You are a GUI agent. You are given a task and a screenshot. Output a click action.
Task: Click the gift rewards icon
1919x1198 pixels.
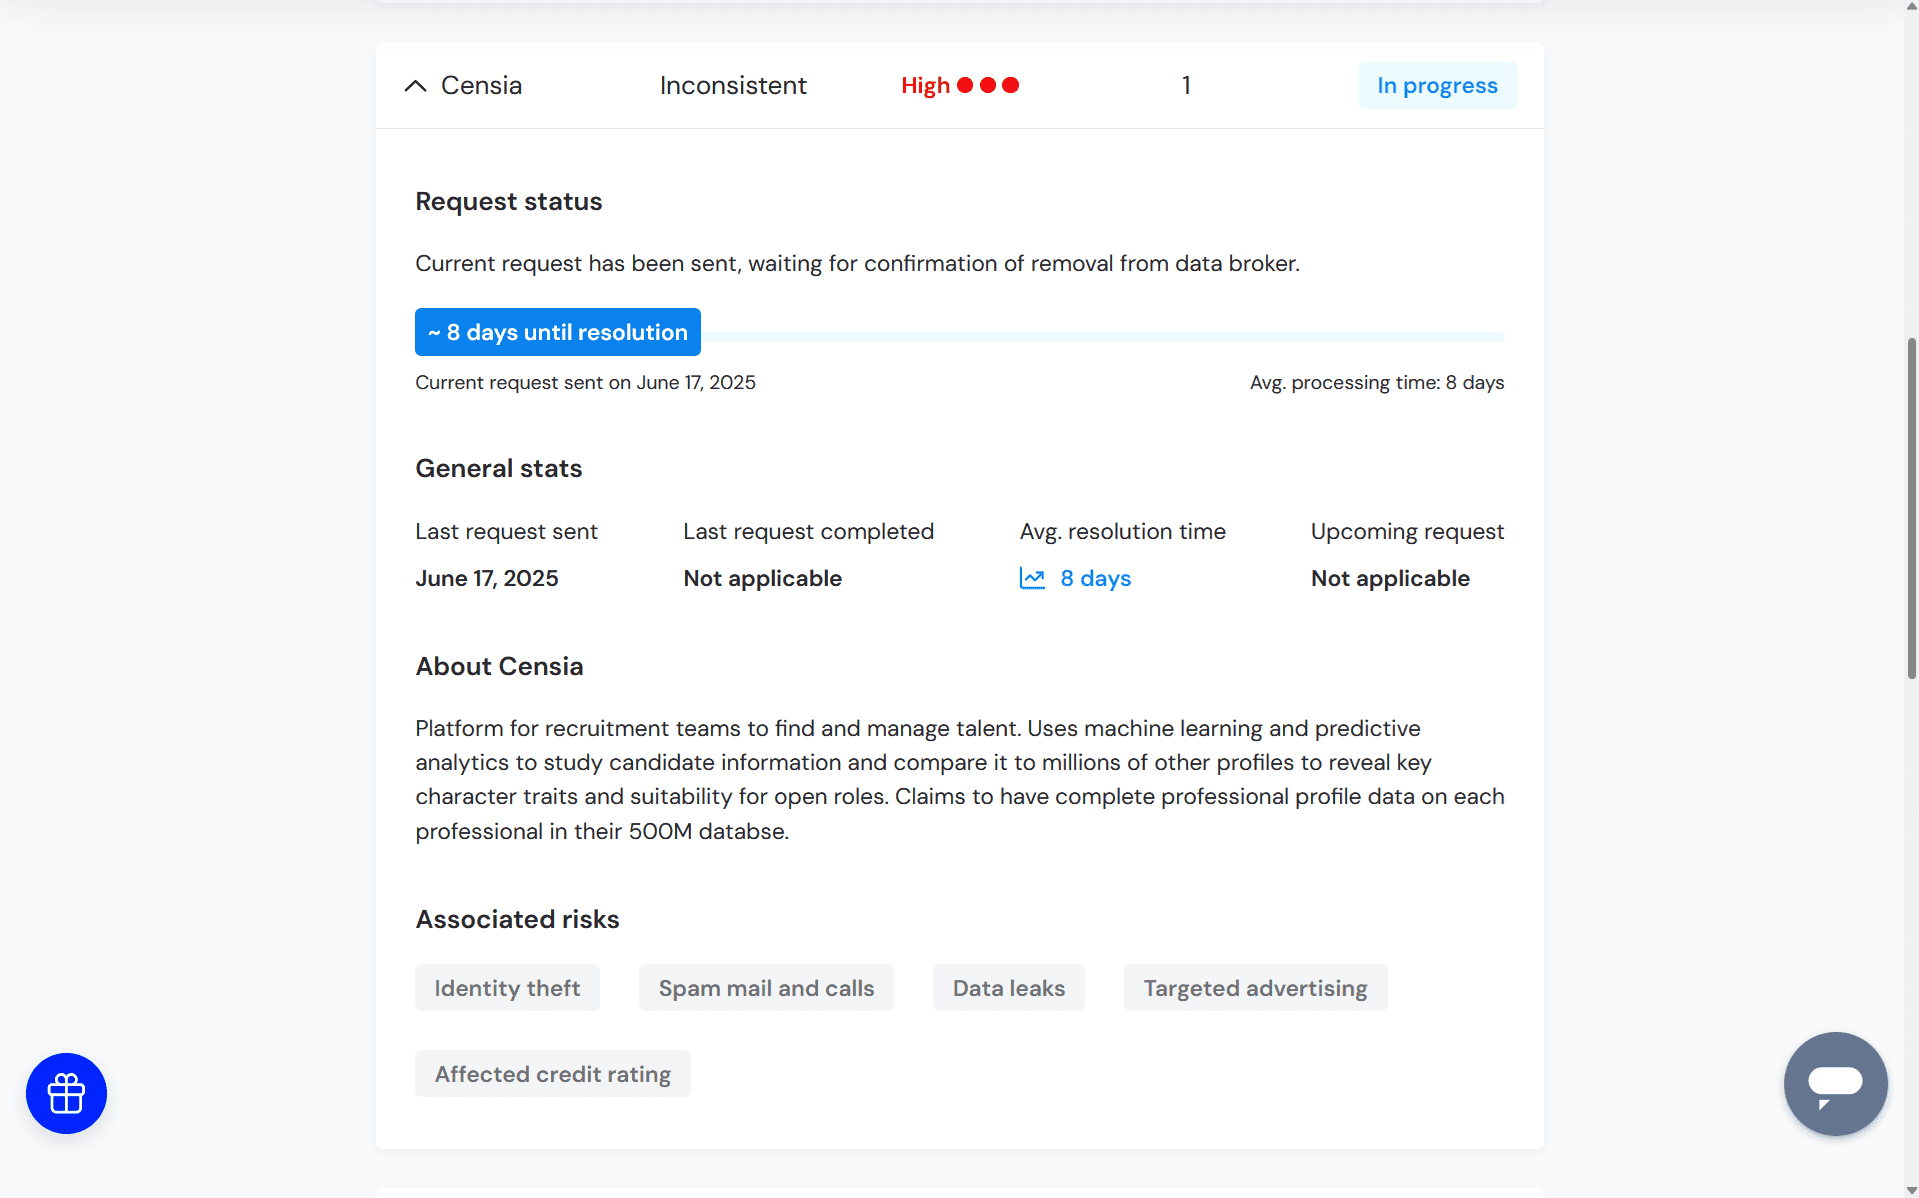coord(66,1093)
